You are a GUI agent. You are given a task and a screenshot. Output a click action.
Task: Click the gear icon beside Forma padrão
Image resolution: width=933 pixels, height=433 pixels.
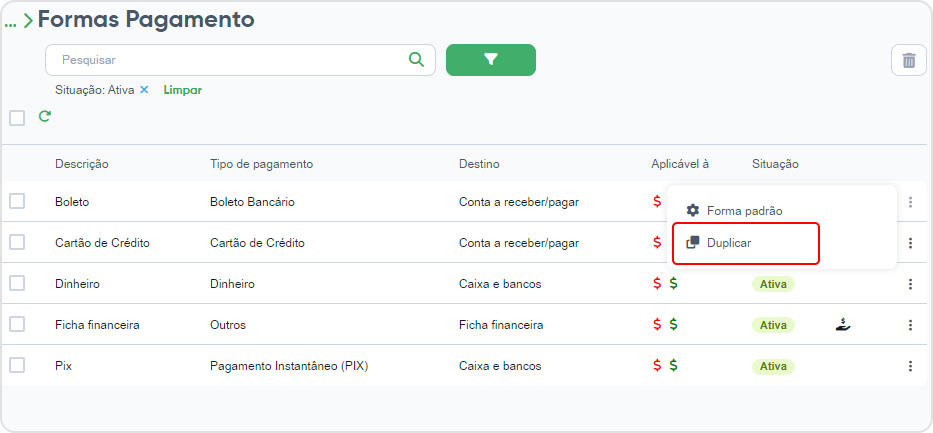(x=692, y=211)
